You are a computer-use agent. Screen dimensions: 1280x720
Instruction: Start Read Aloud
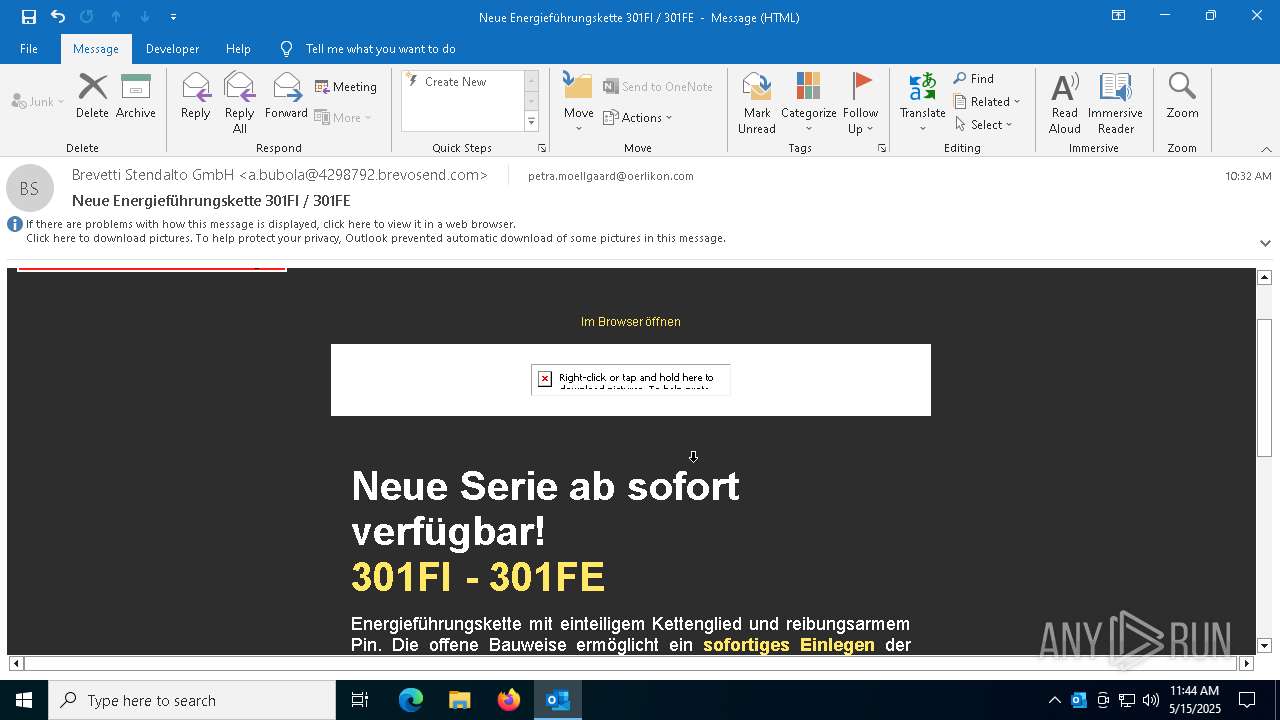(x=1065, y=102)
